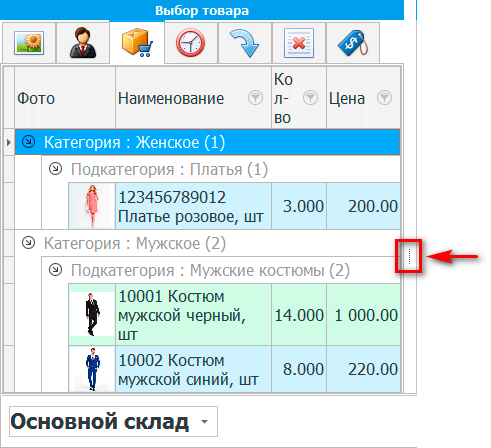Sort by the Цена column header
Screen dimensions: 491x448
[363, 98]
